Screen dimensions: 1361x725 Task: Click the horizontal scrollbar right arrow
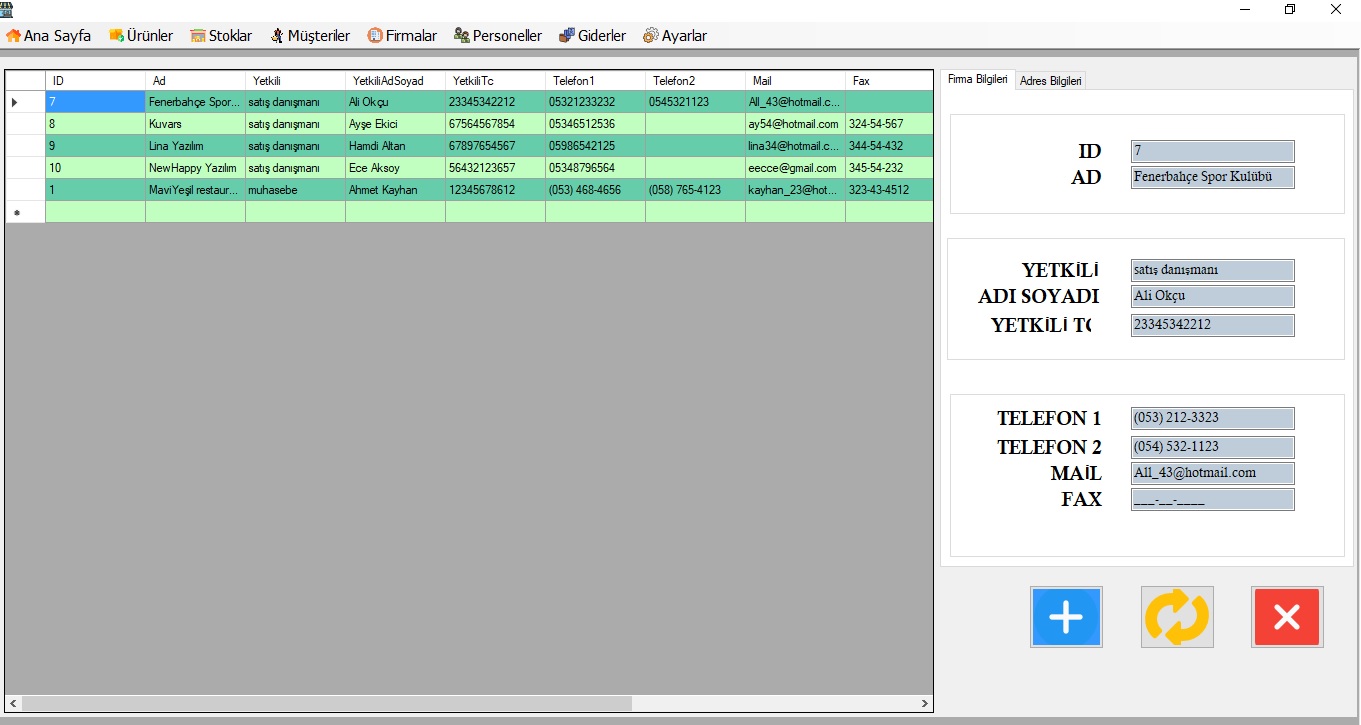[x=924, y=704]
